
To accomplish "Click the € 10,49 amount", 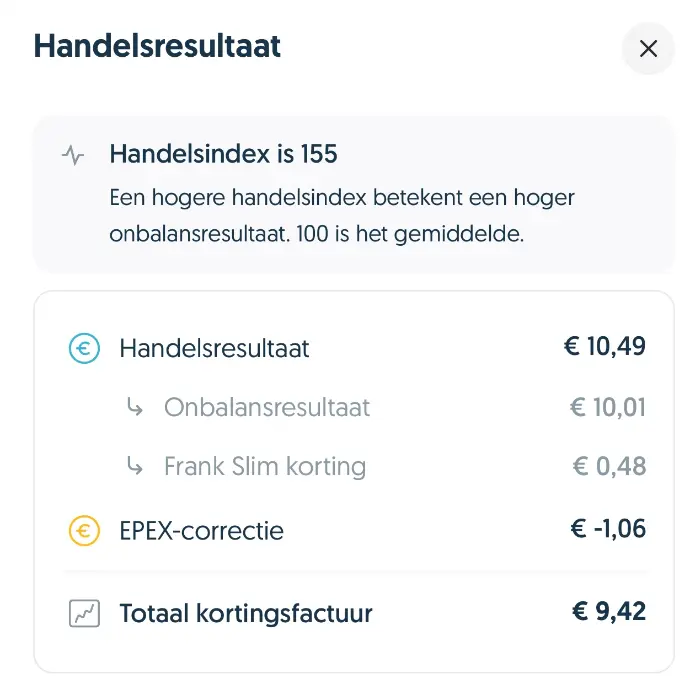I will [605, 346].
